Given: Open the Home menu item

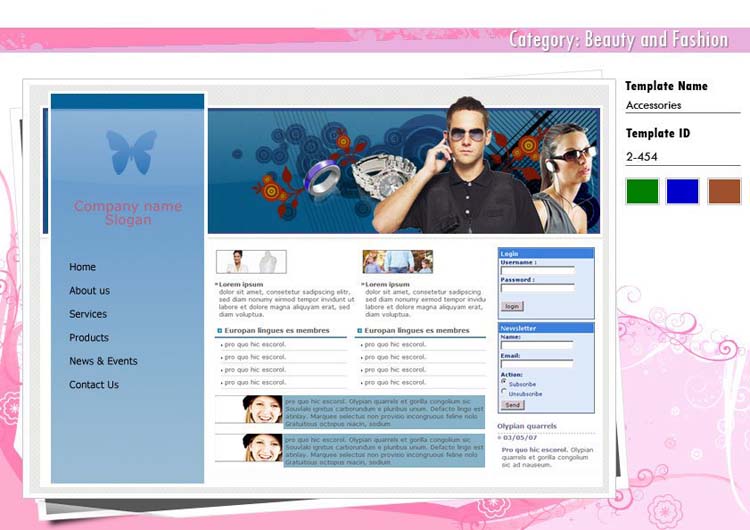Looking at the screenshot, I should [x=82, y=267].
